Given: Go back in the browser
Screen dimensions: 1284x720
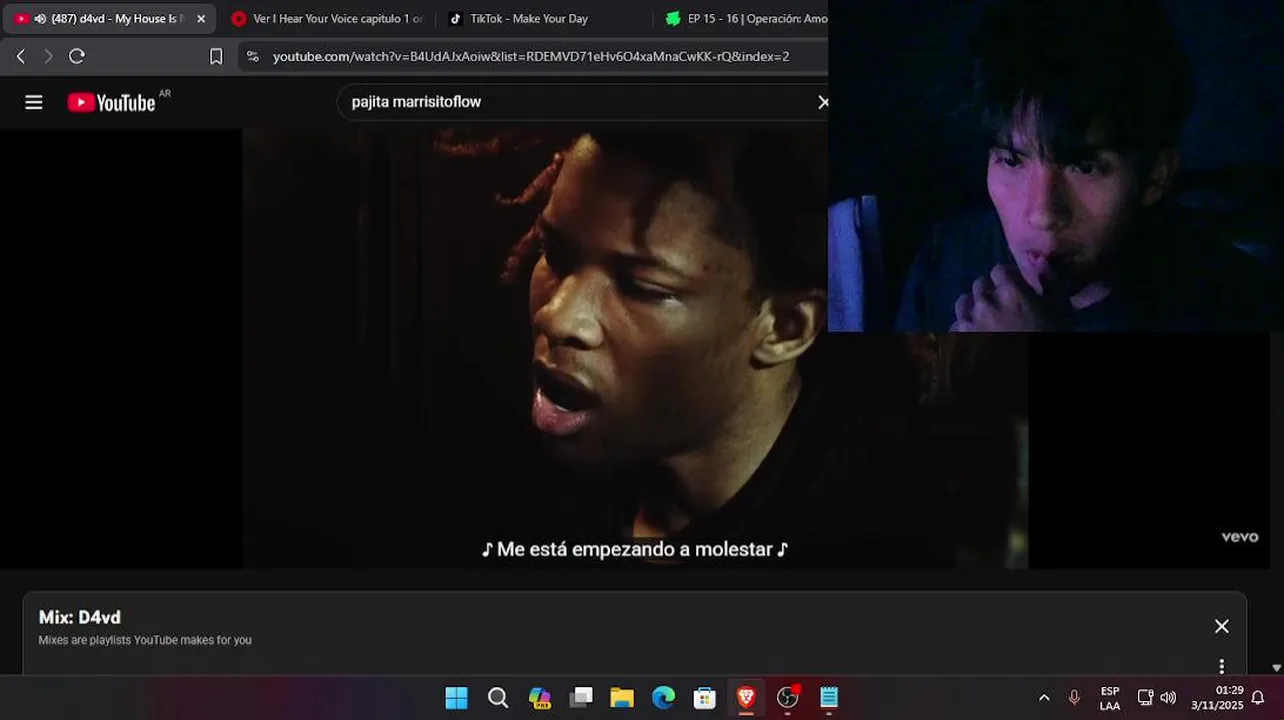Looking at the screenshot, I should 20,56.
